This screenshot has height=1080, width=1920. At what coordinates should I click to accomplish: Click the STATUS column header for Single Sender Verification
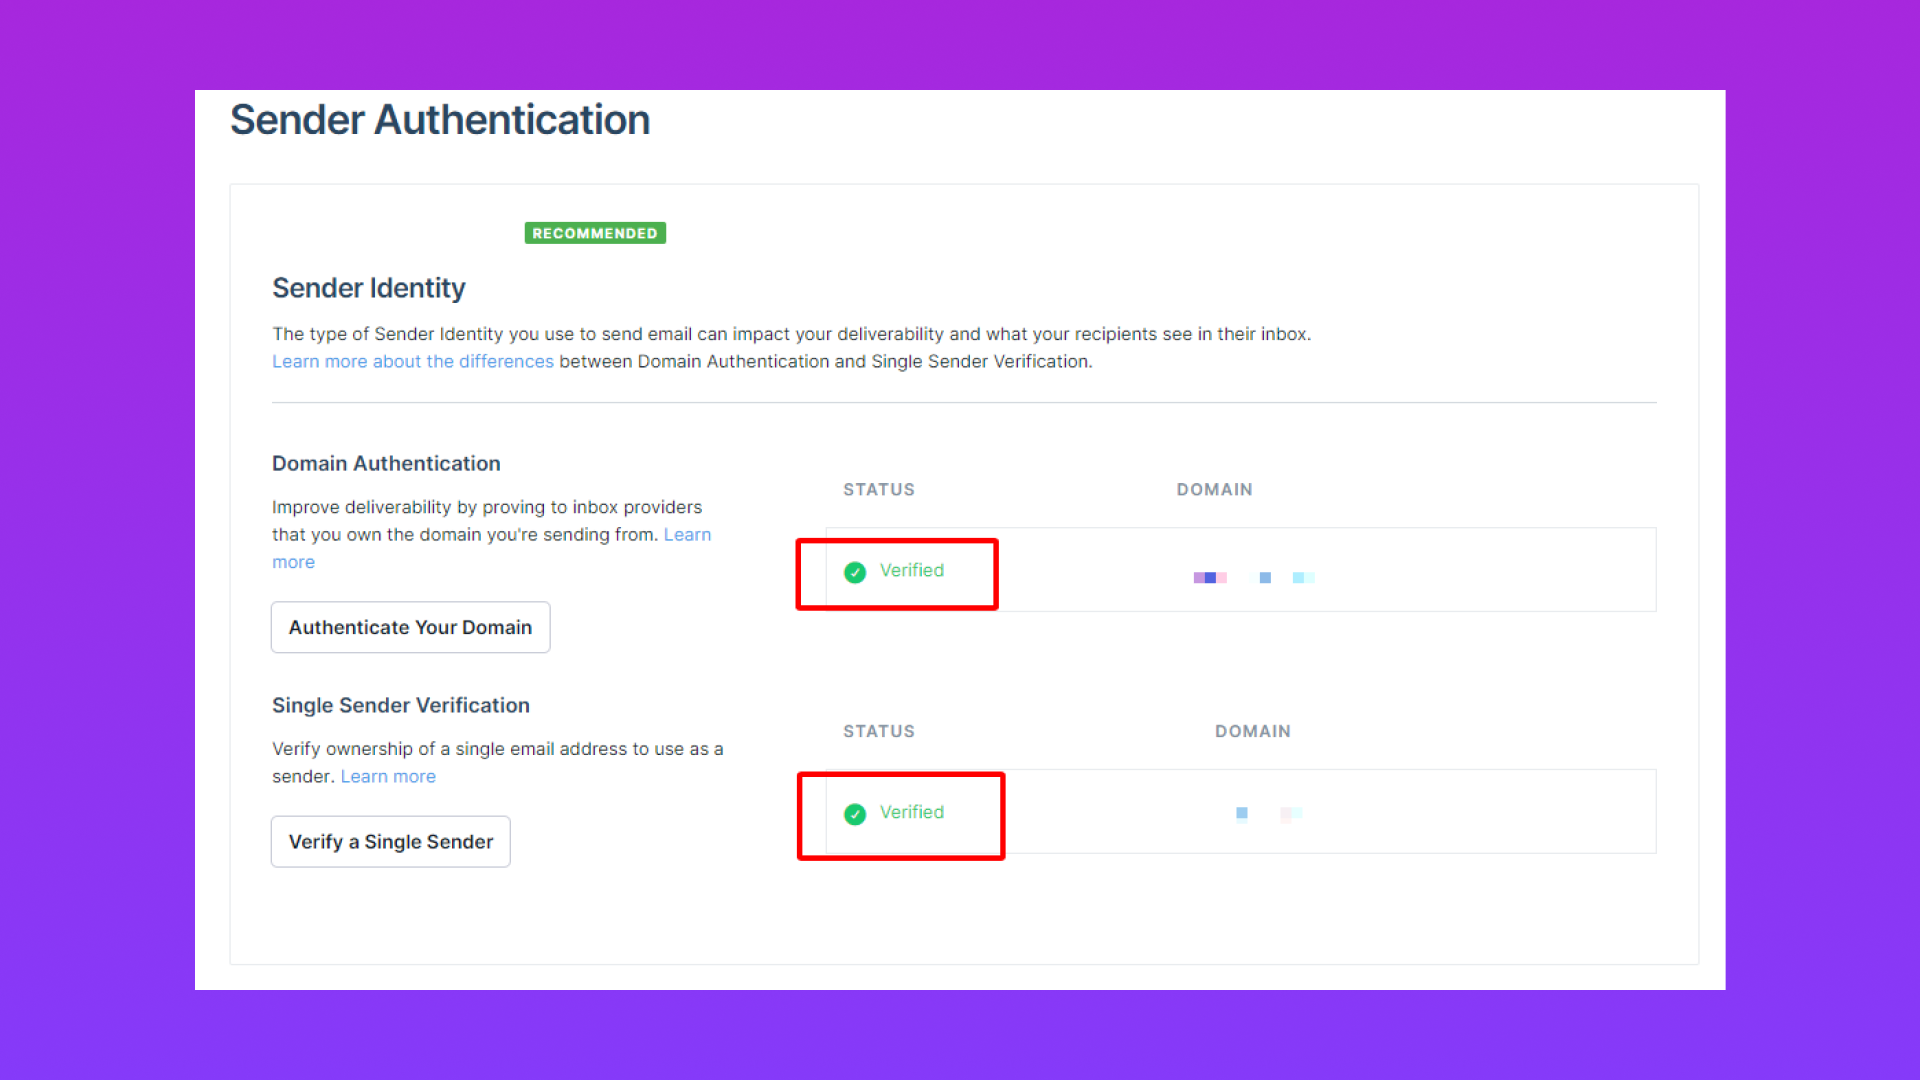(878, 731)
